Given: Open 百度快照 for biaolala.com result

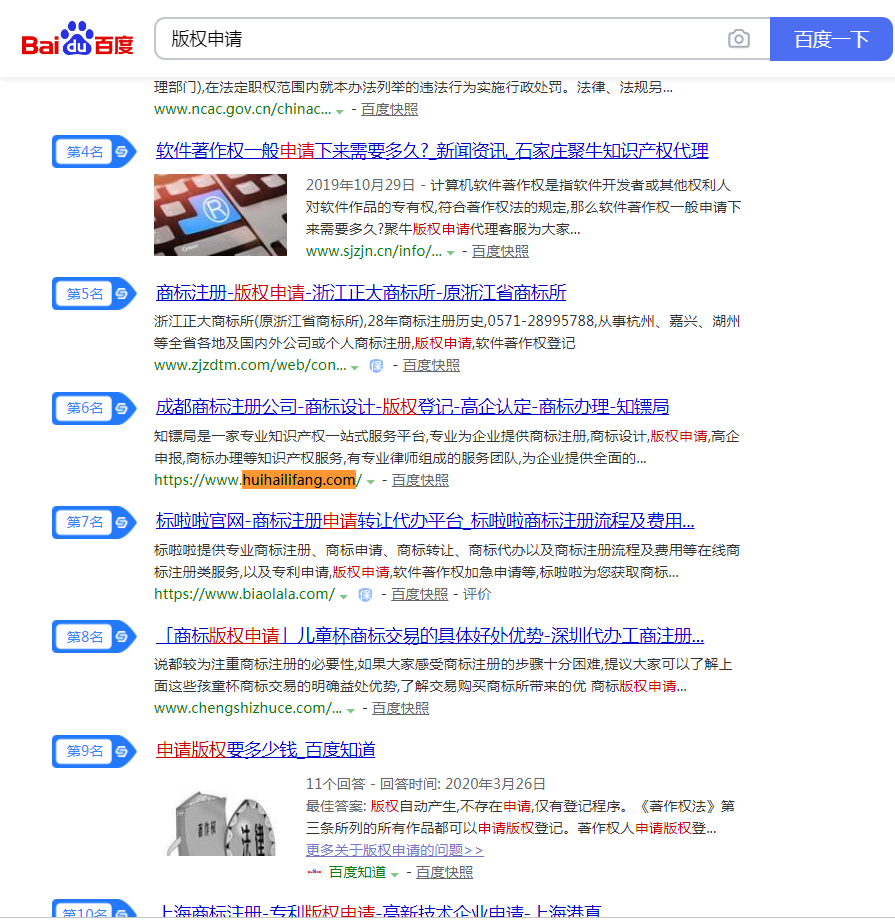Looking at the screenshot, I should click(x=420, y=595).
